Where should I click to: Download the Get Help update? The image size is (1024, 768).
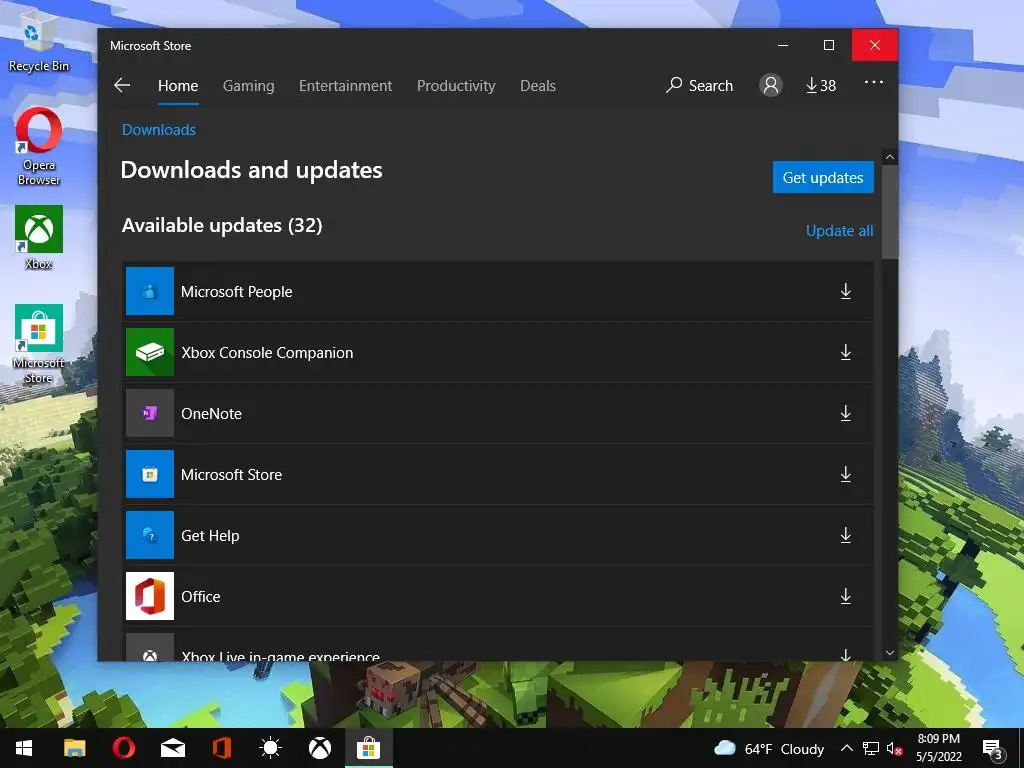point(846,536)
